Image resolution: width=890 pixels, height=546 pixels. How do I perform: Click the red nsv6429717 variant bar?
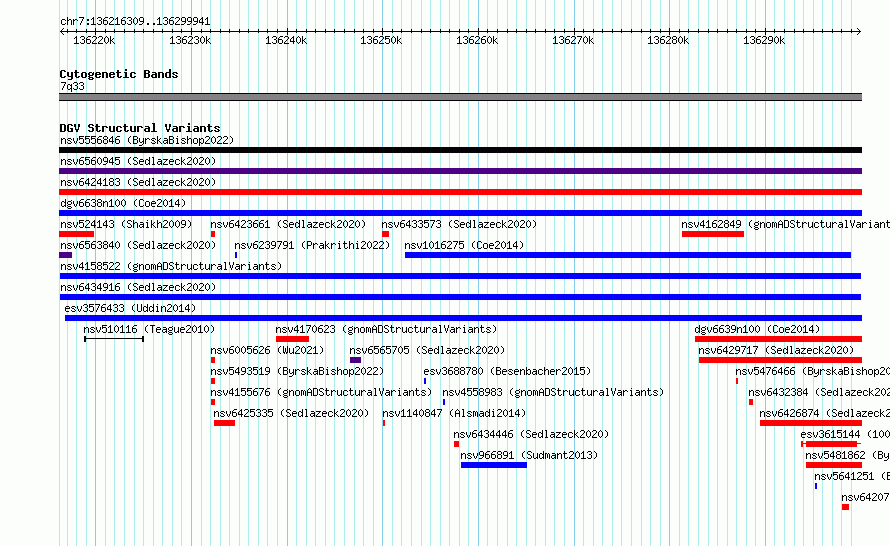780,360
